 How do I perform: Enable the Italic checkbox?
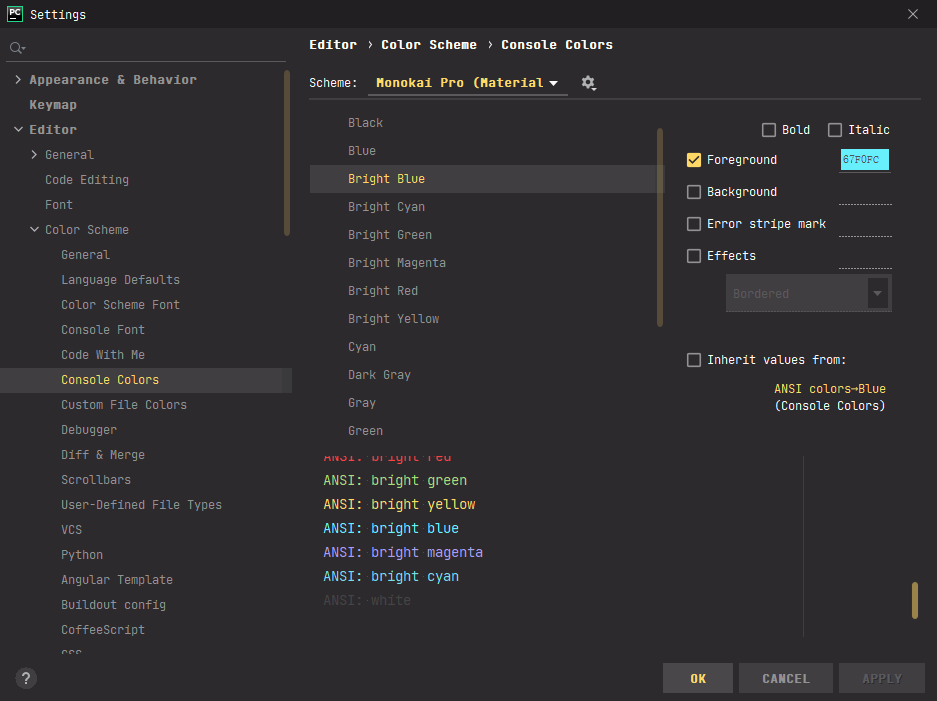click(835, 130)
